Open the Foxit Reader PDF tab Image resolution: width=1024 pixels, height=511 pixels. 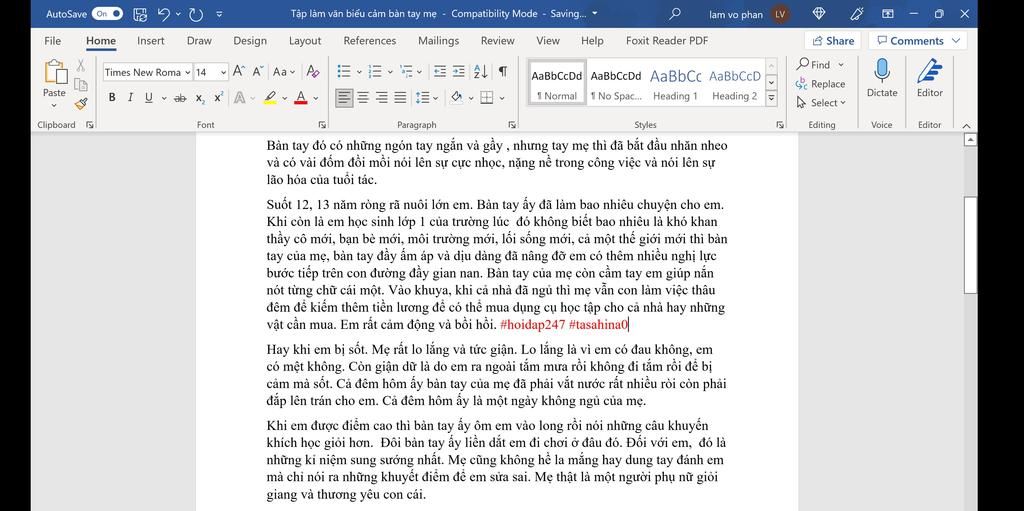pos(667,41)
